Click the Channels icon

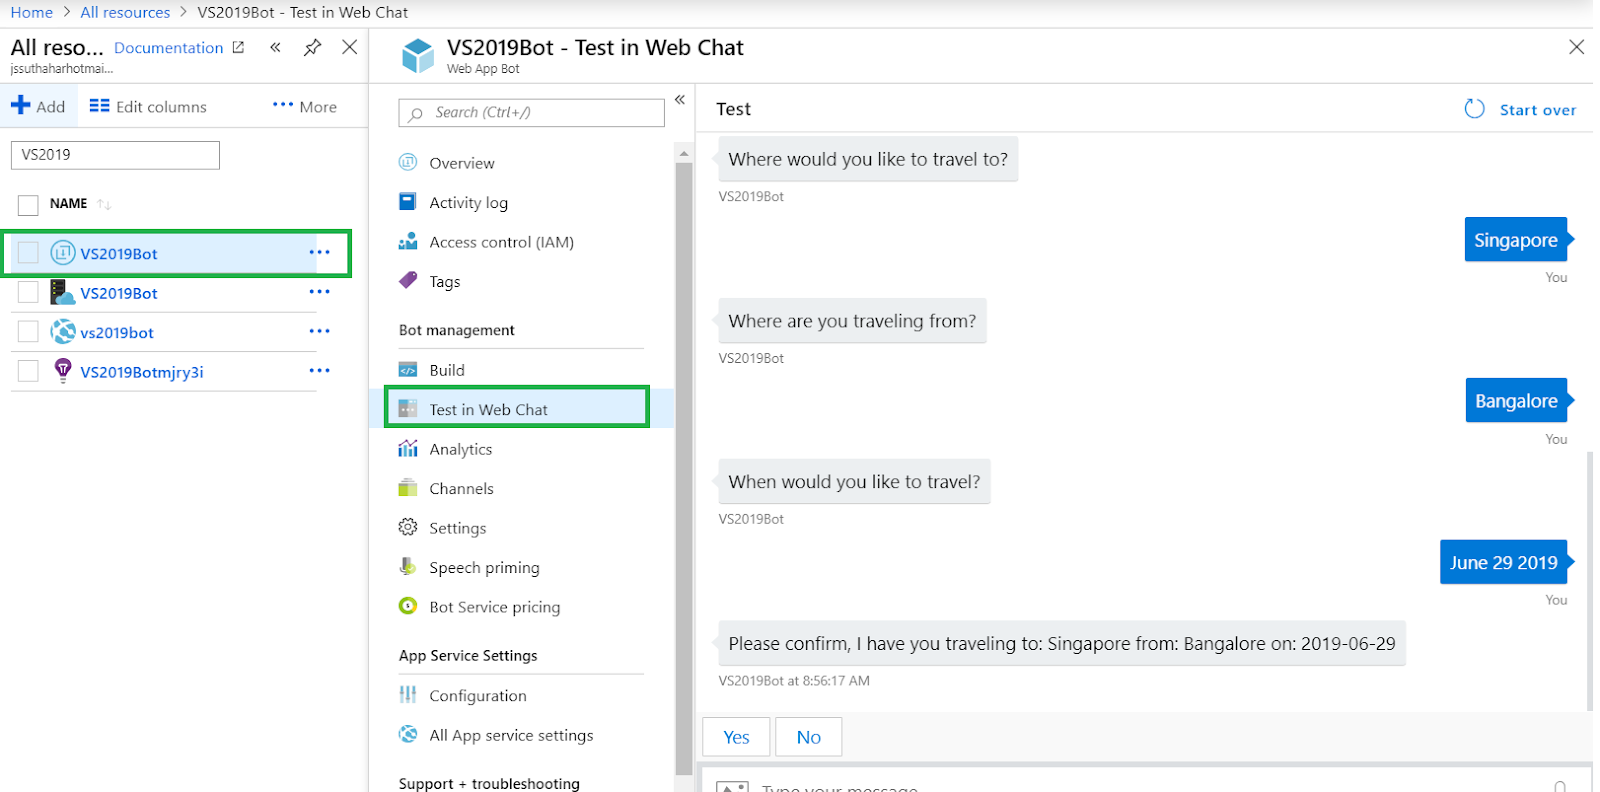click(408, 487)
